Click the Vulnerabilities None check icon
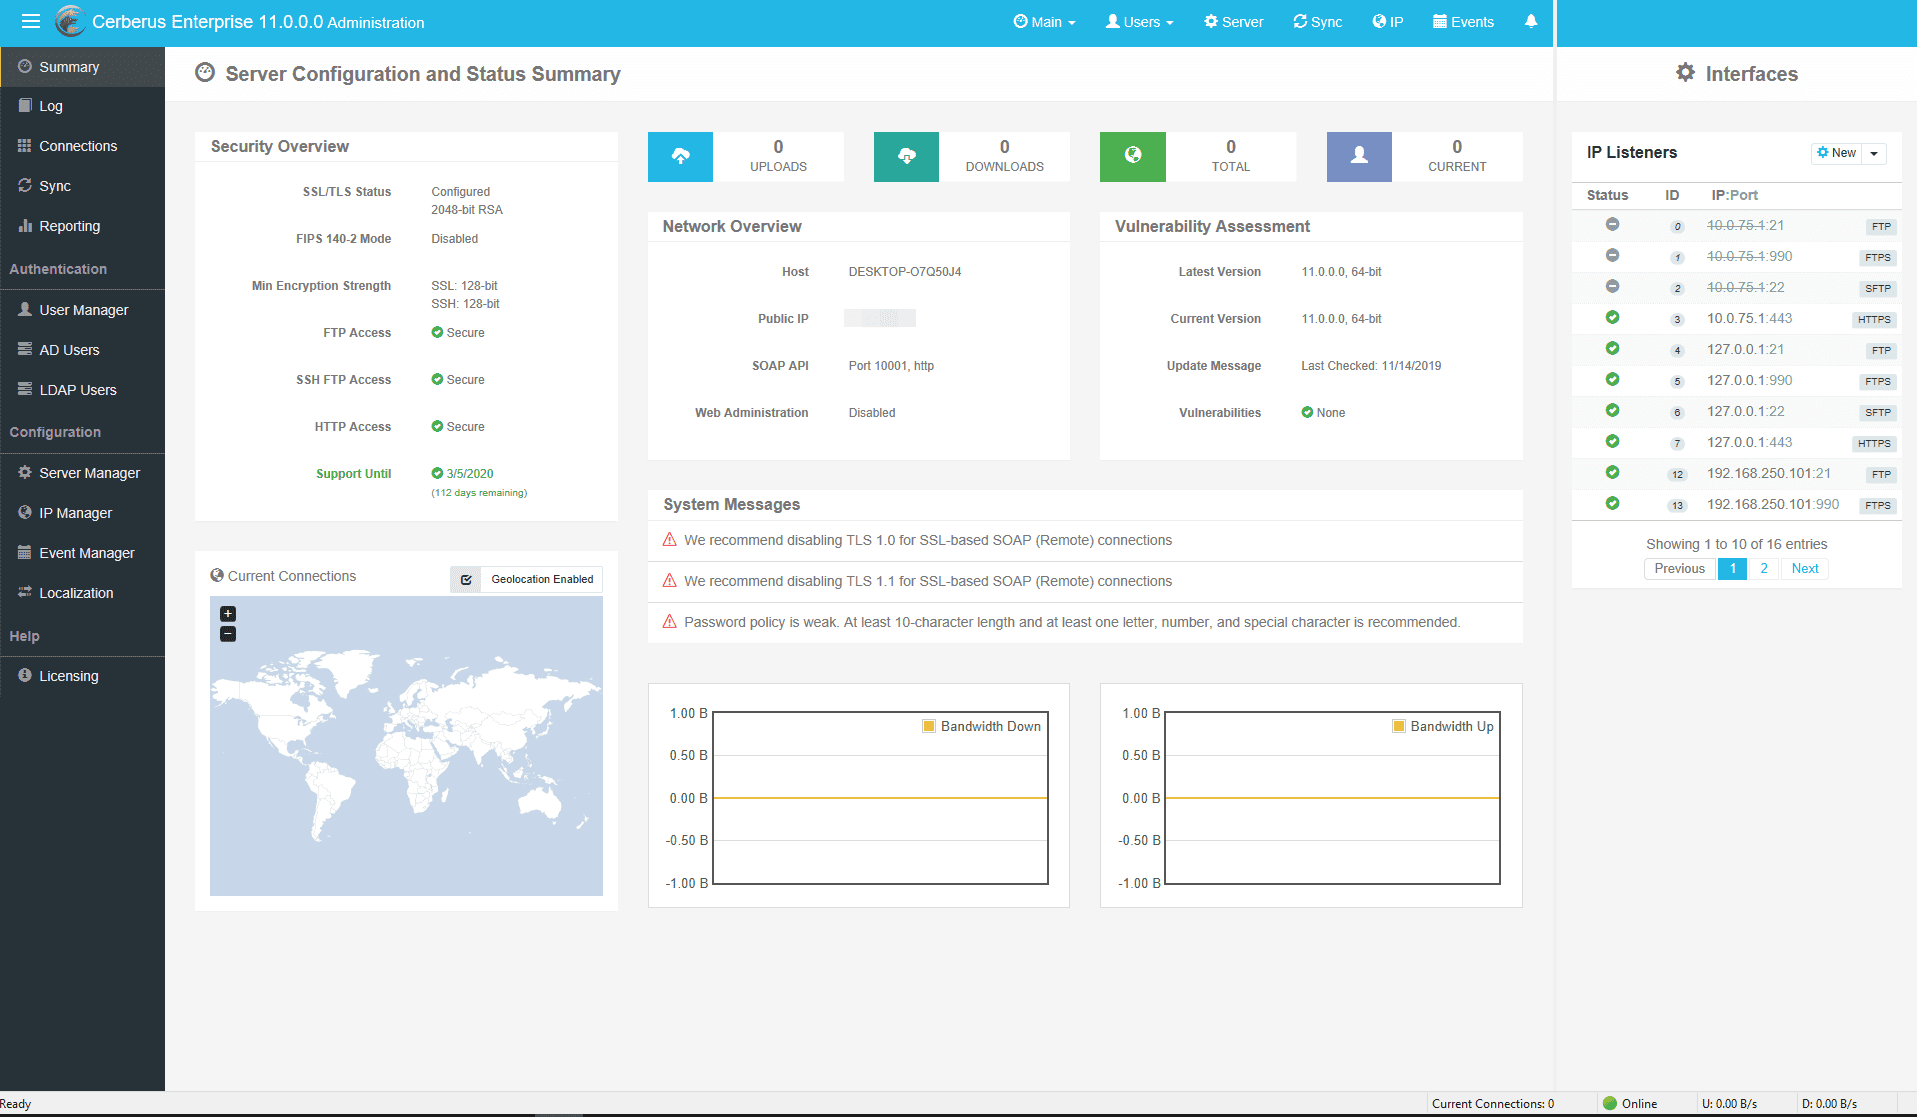1917x1117 pixels. (1307, 412)
